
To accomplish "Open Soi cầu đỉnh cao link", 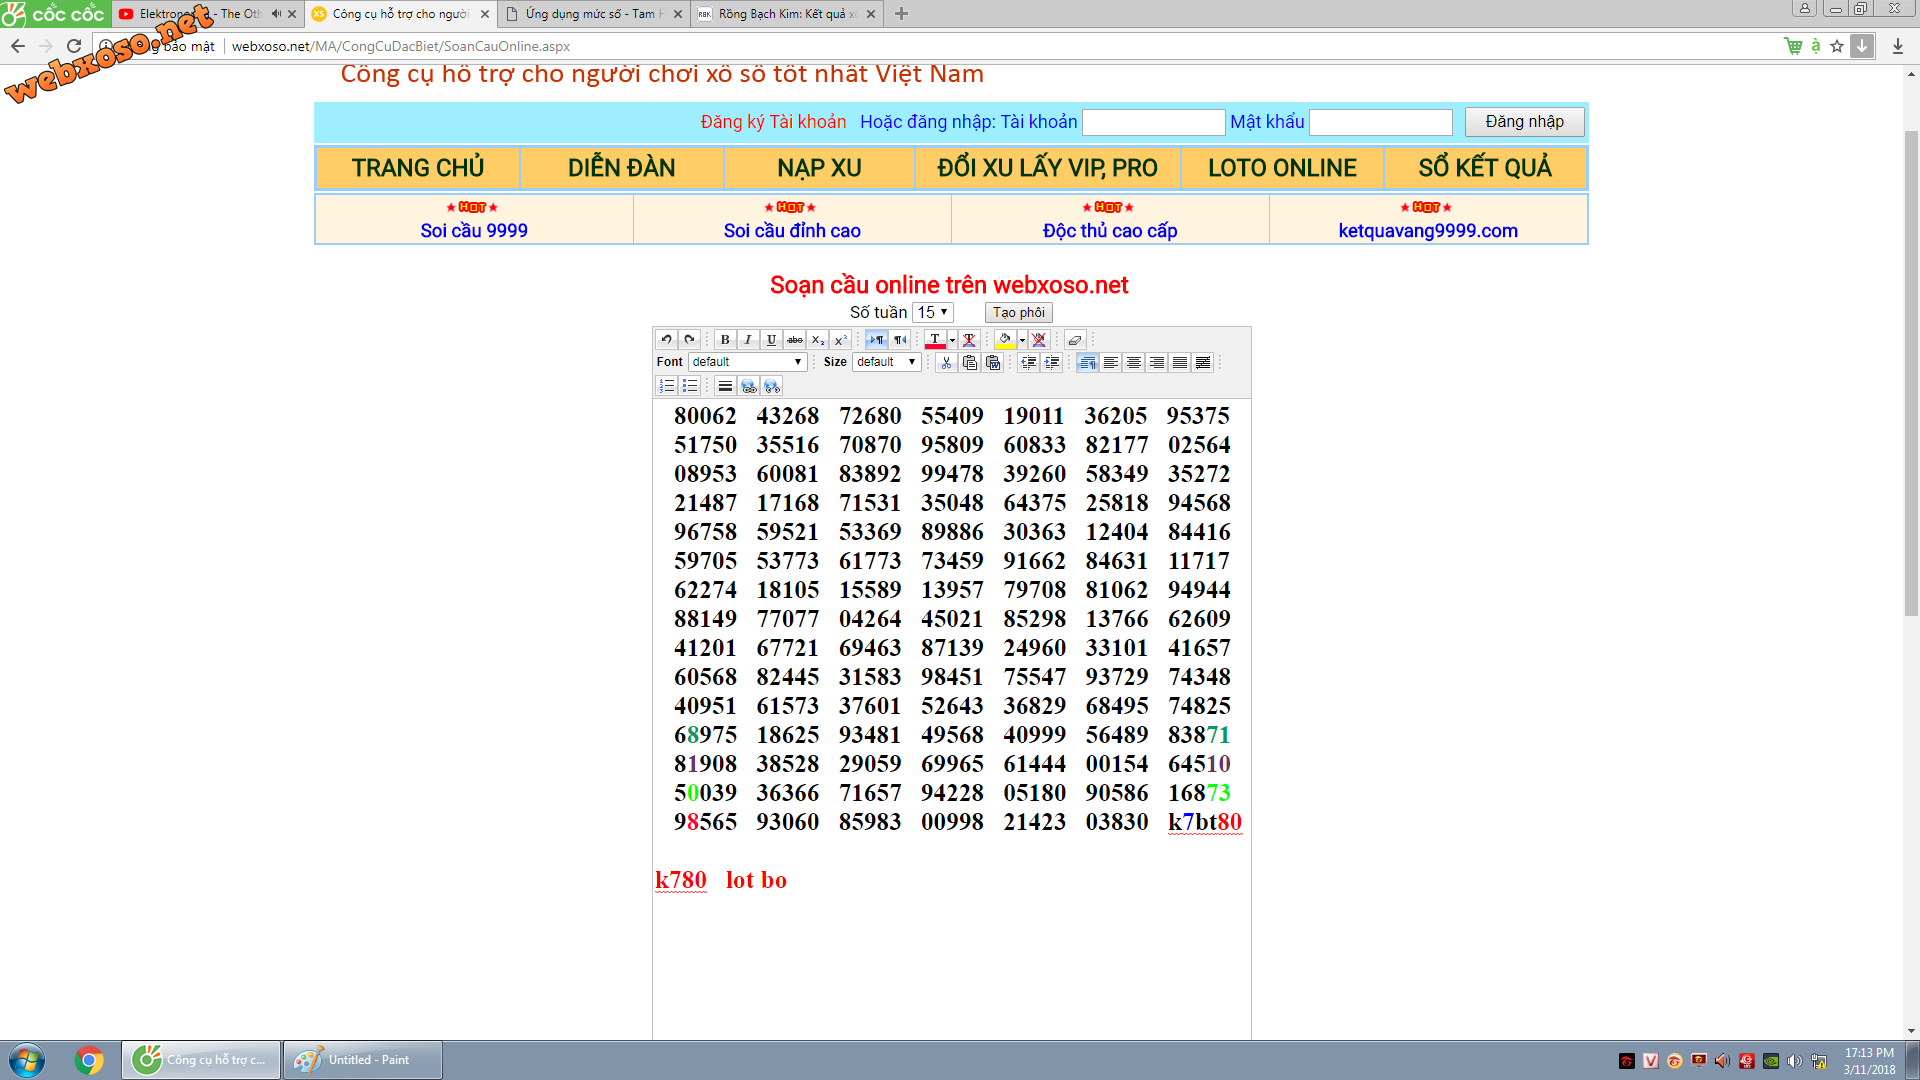I will tap(792, 230).
